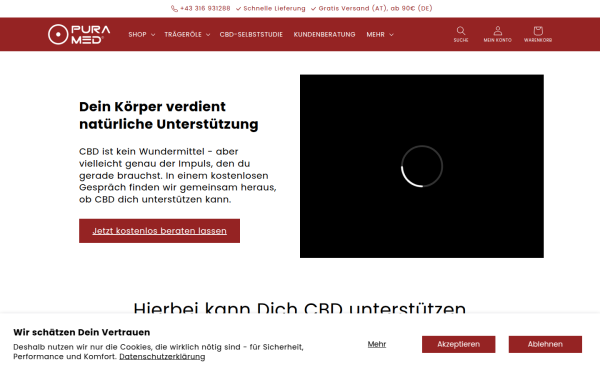Click the Wir schätzen Dein Vertrauen heading
600x375 pixels.
click(x=82, y=332)
